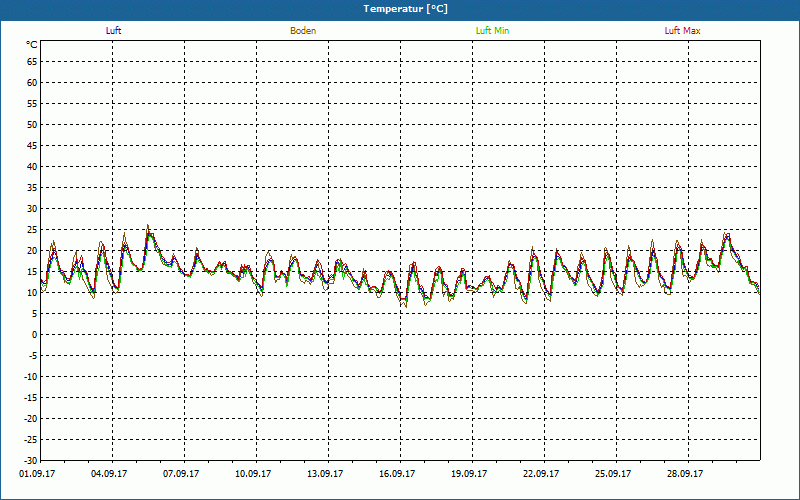Image resolution: width=800 pixels, height=500 pixels.
Task: Click the 07.09.17 date label
Action: (181, 474)
